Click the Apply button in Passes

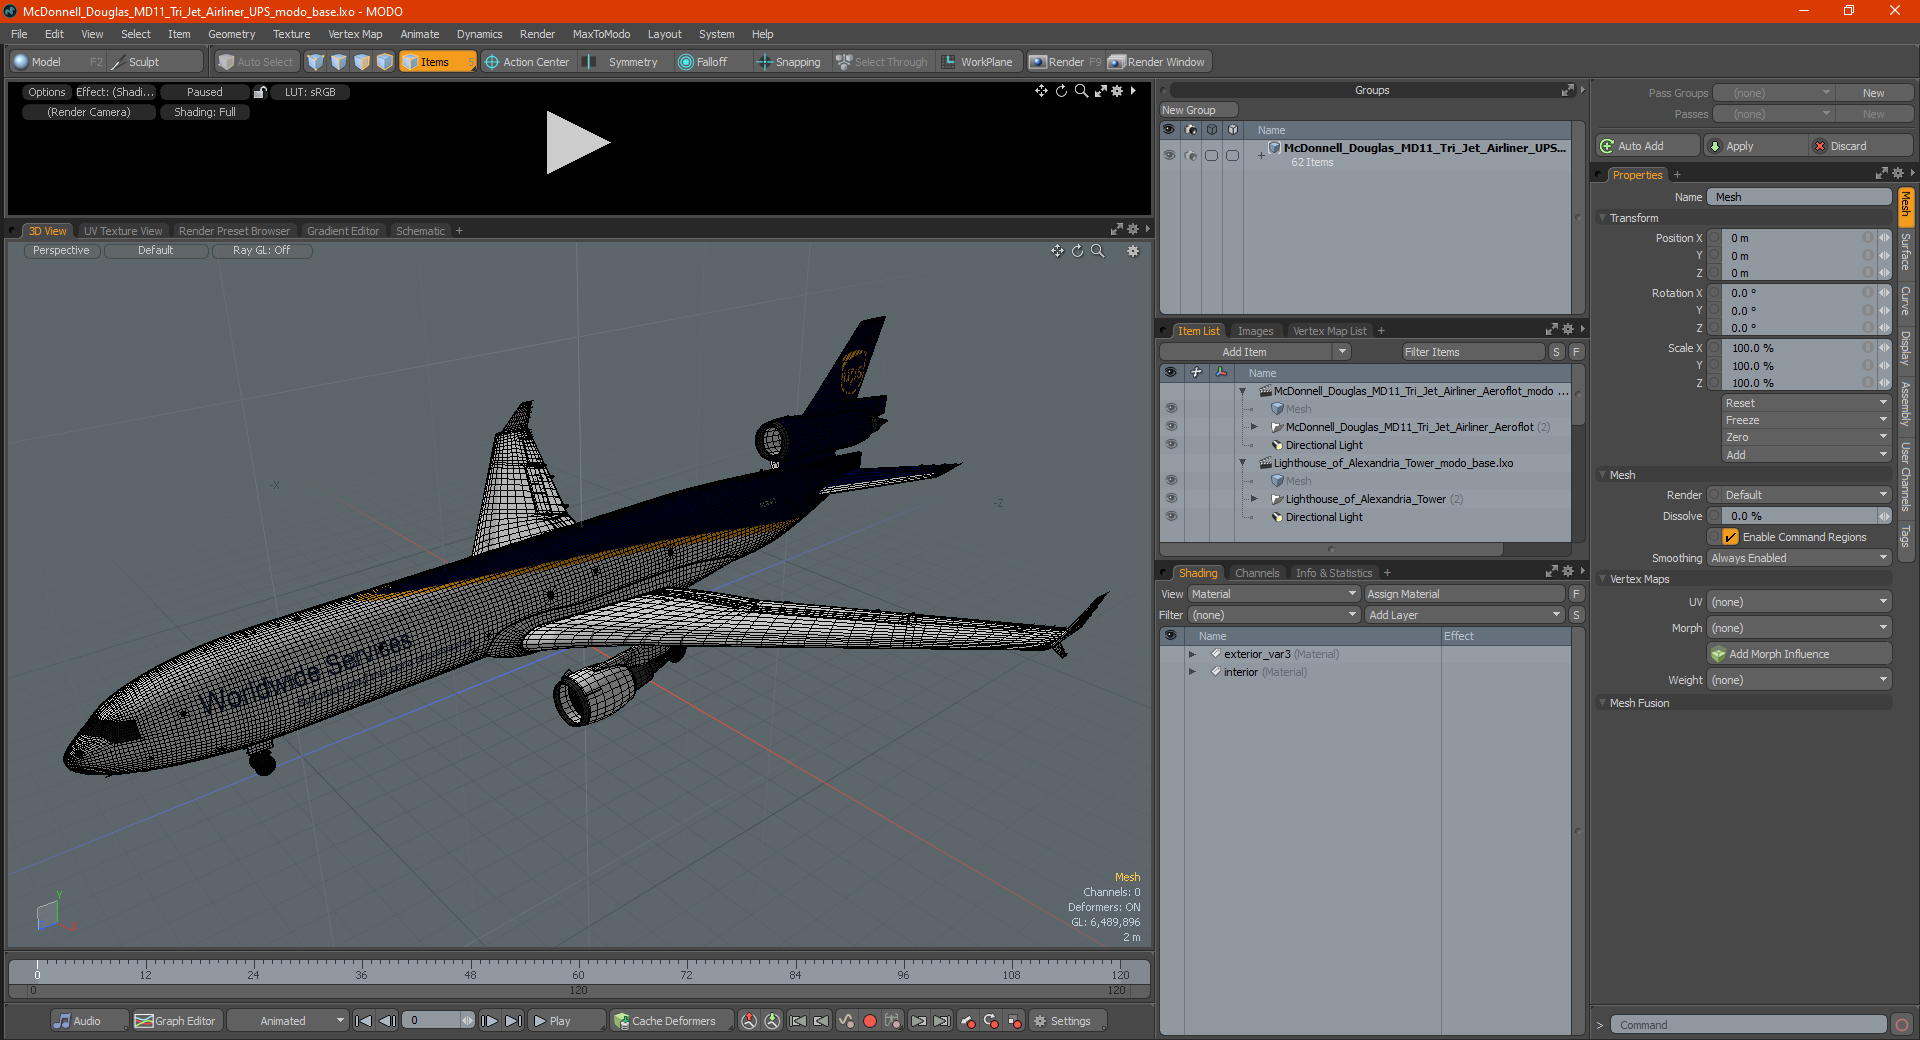point(1755,146)
